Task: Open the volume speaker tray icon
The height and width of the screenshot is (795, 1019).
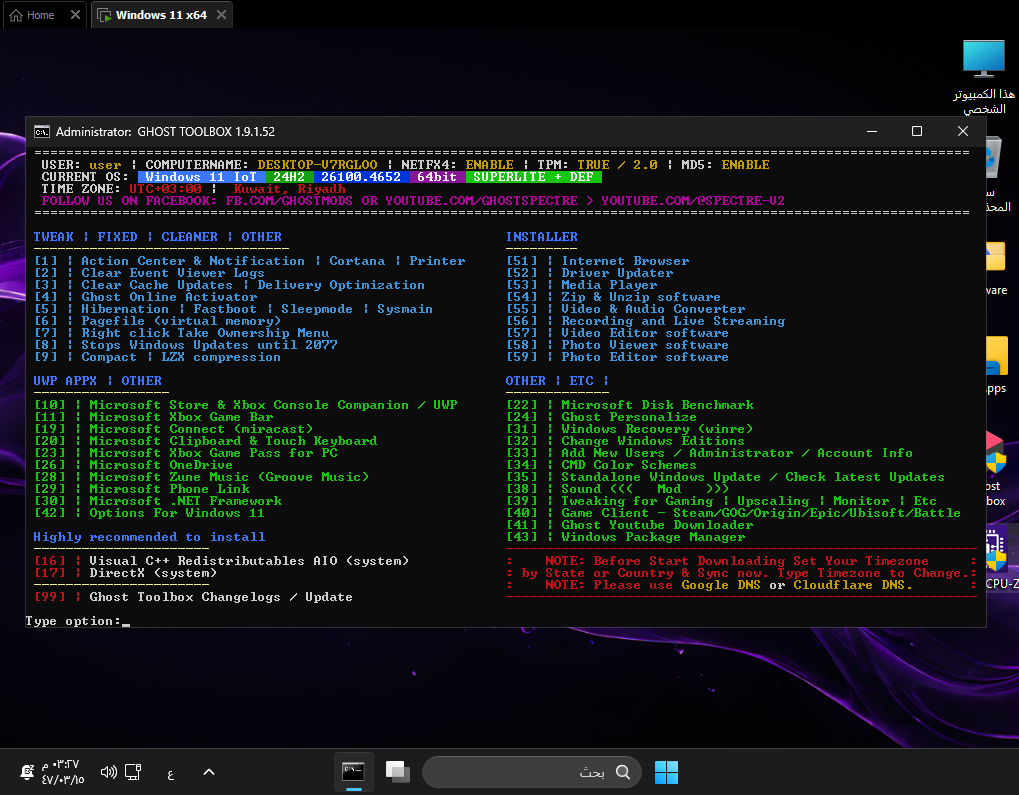Action: pyautogui.click(x=109, y=772)
